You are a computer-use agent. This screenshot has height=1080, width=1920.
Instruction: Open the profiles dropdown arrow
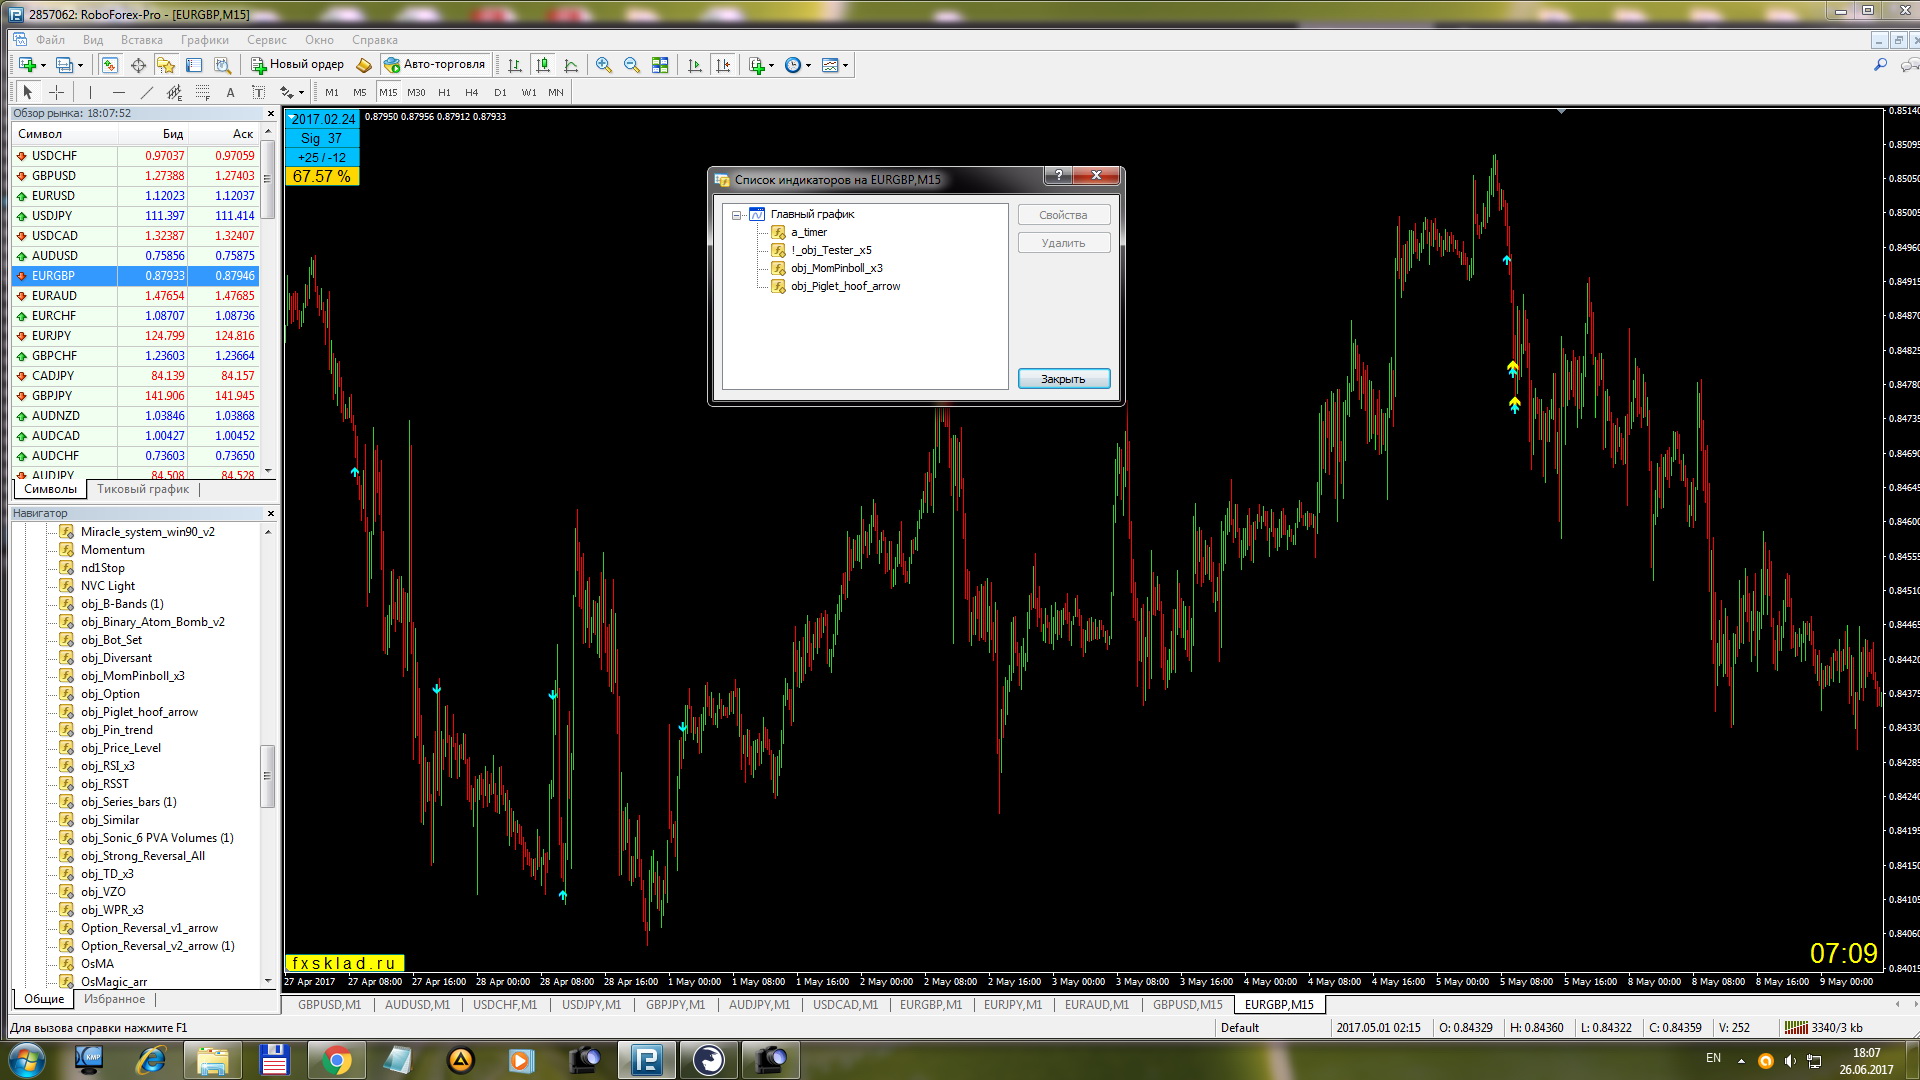pyautogui.click(x=81, y=66)
